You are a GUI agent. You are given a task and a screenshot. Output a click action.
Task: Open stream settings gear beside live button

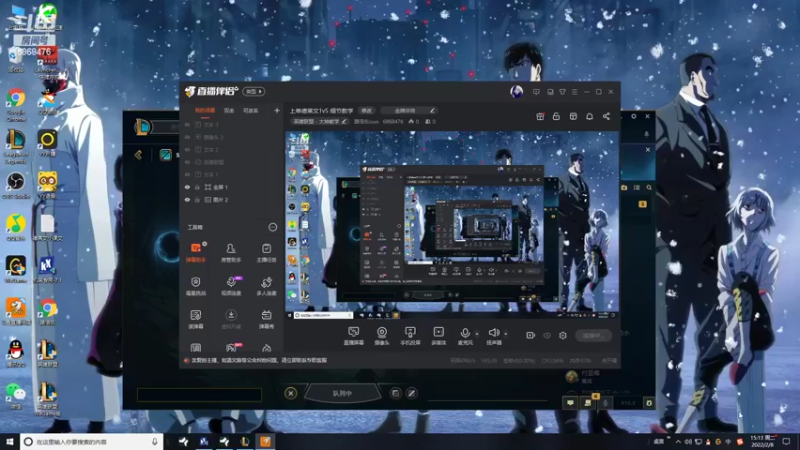[x=563, y=335]
